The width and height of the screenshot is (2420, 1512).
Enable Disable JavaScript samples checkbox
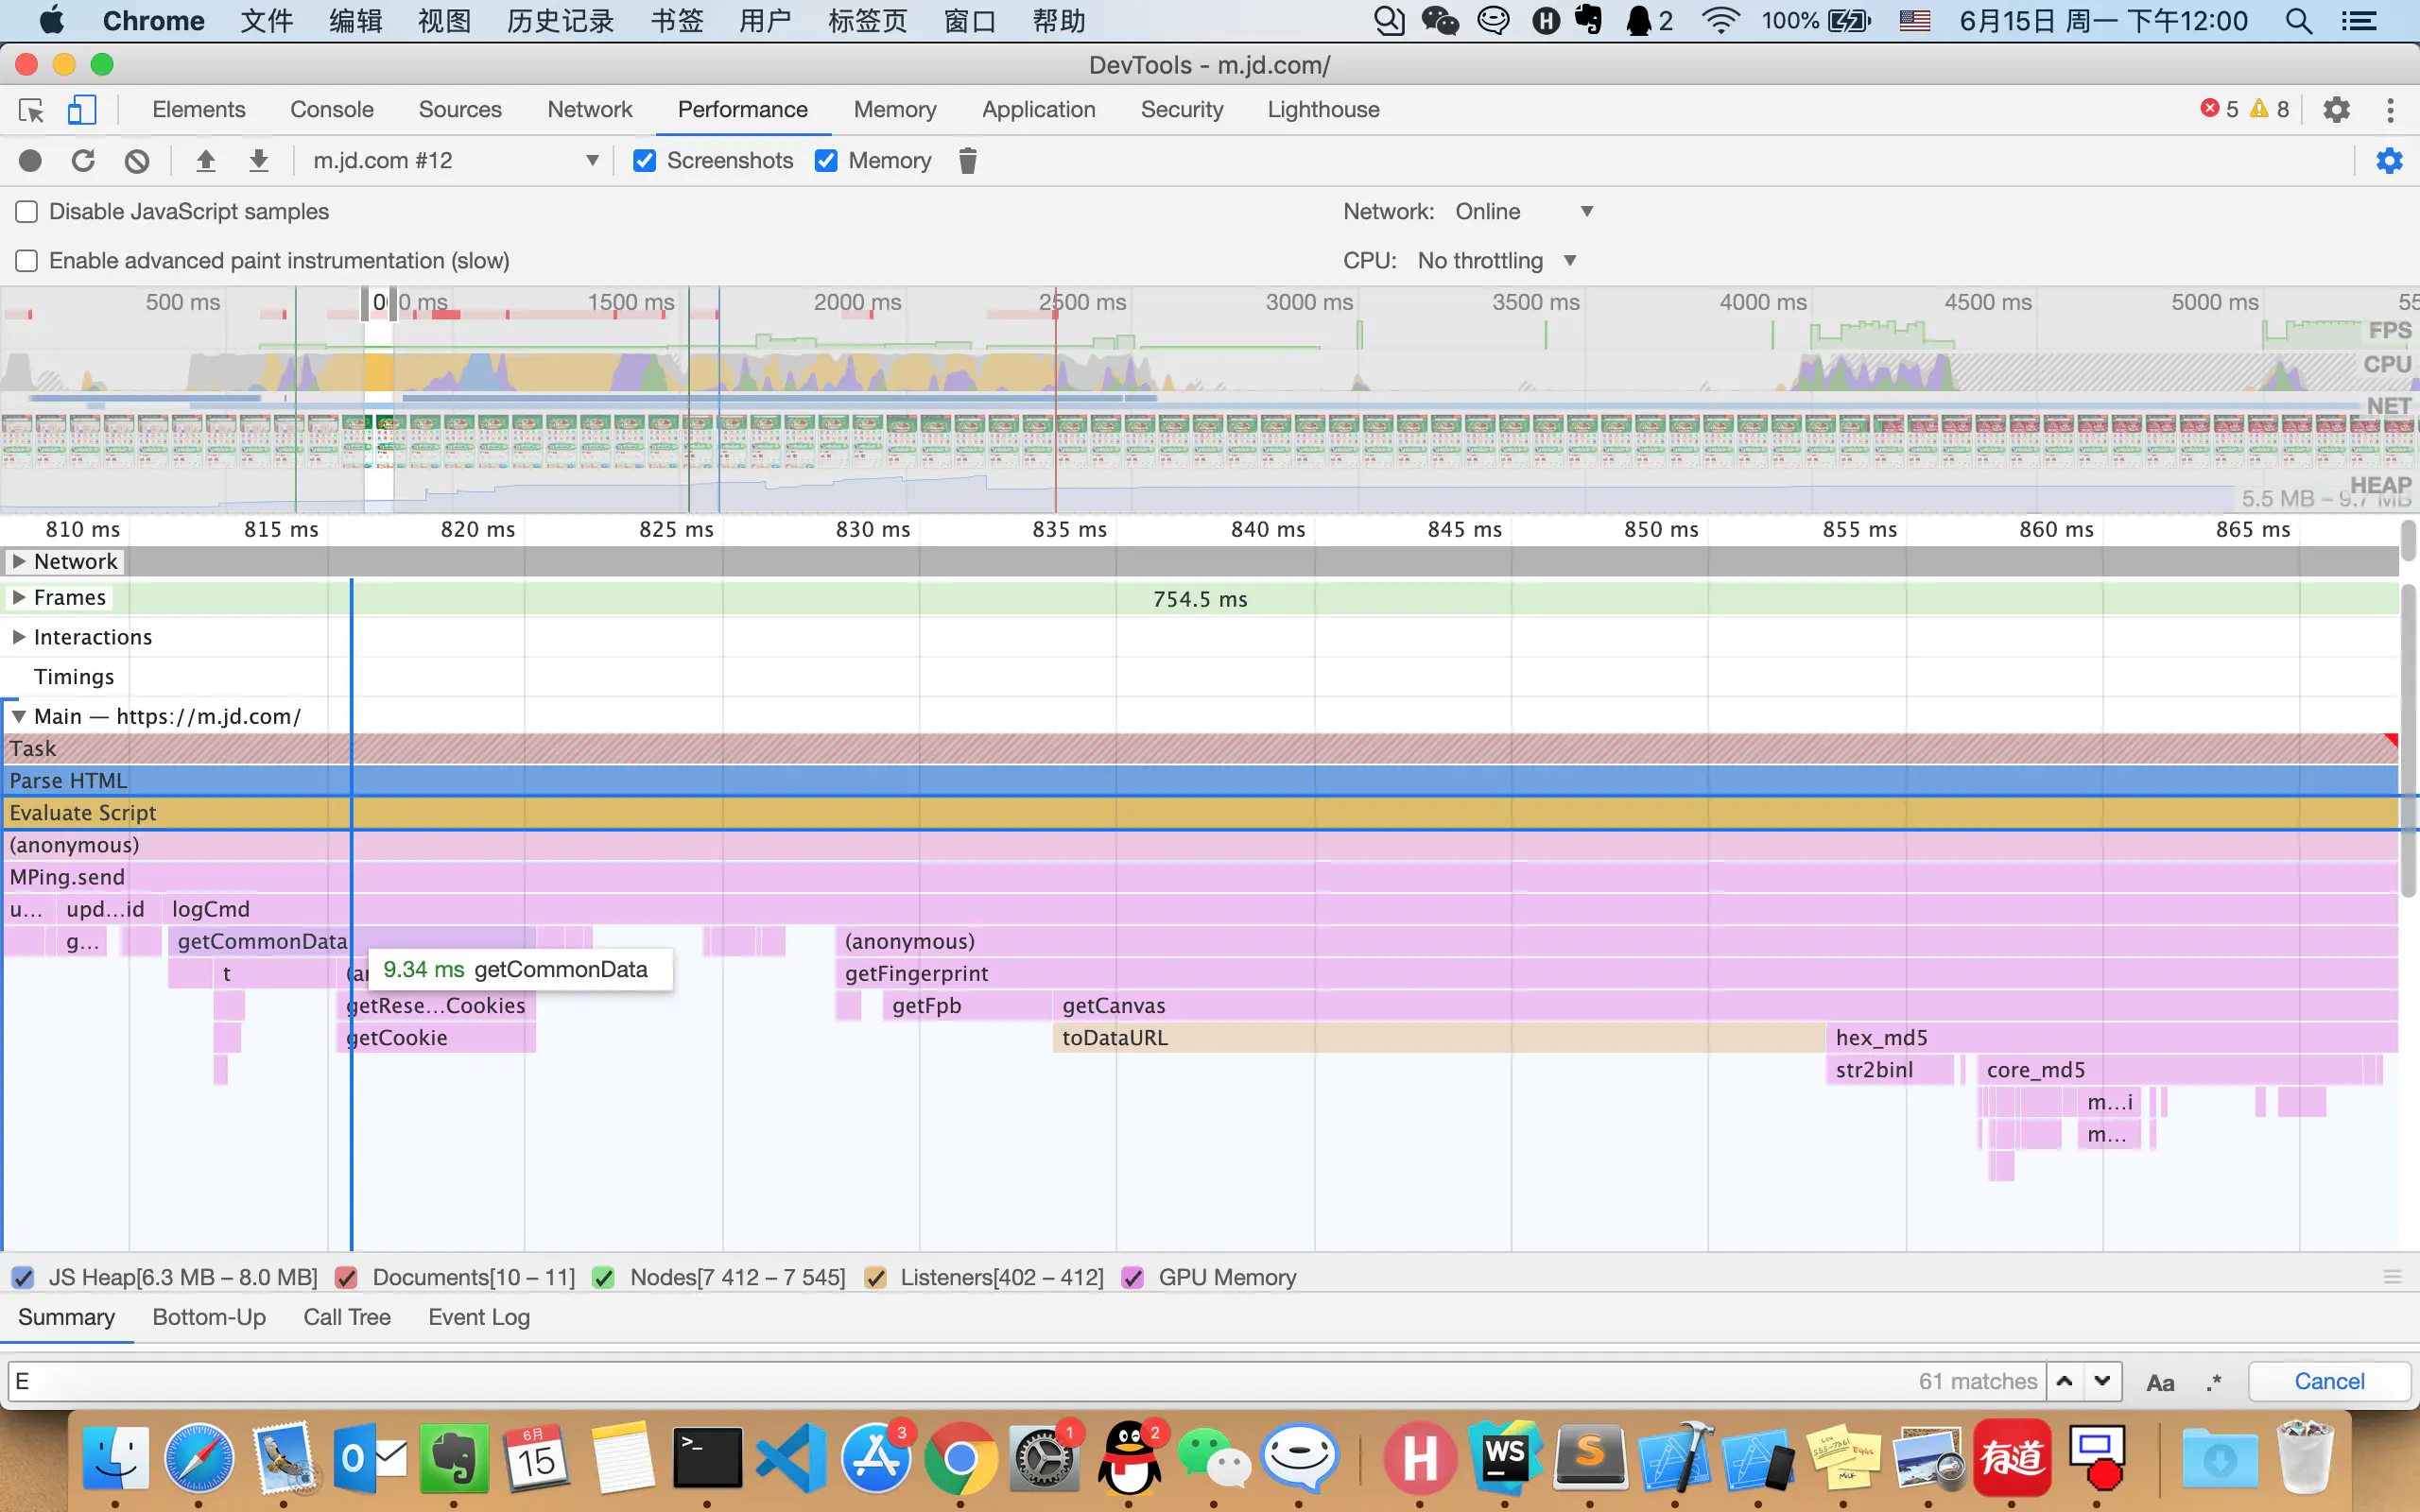click(27, 212)
